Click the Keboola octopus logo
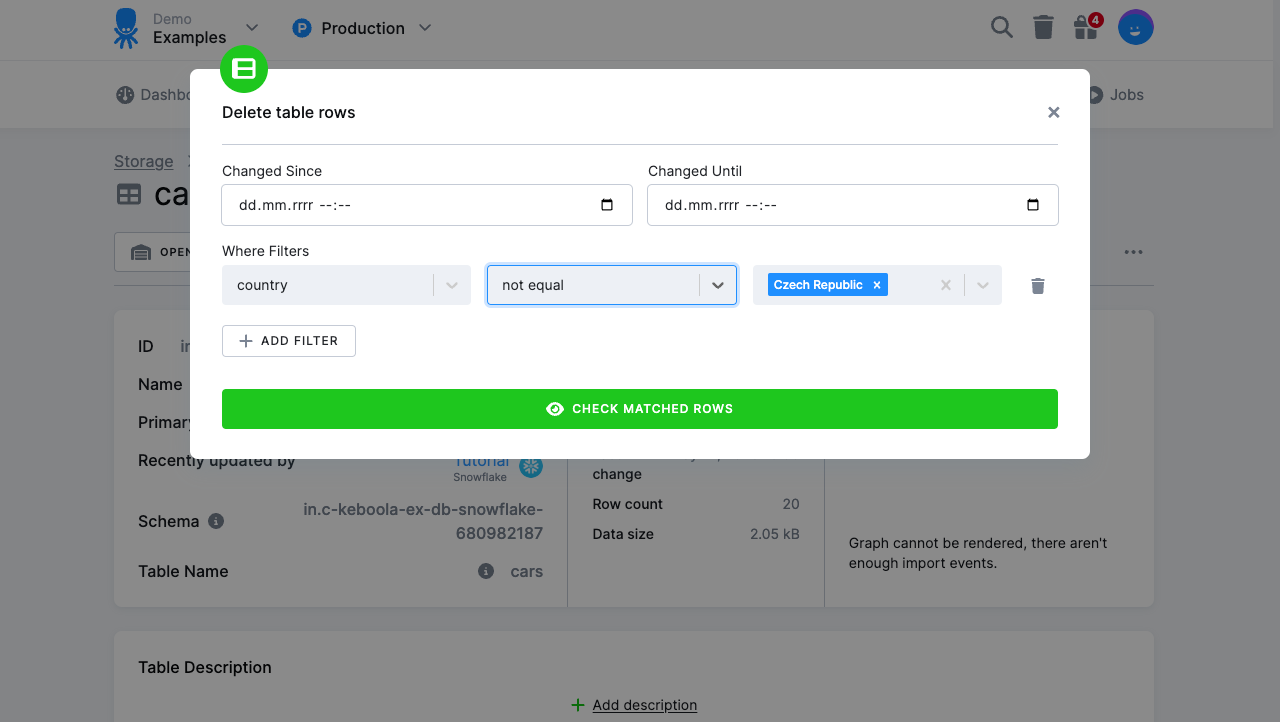This screenshot has width=1280, height=722. (125, 28)
